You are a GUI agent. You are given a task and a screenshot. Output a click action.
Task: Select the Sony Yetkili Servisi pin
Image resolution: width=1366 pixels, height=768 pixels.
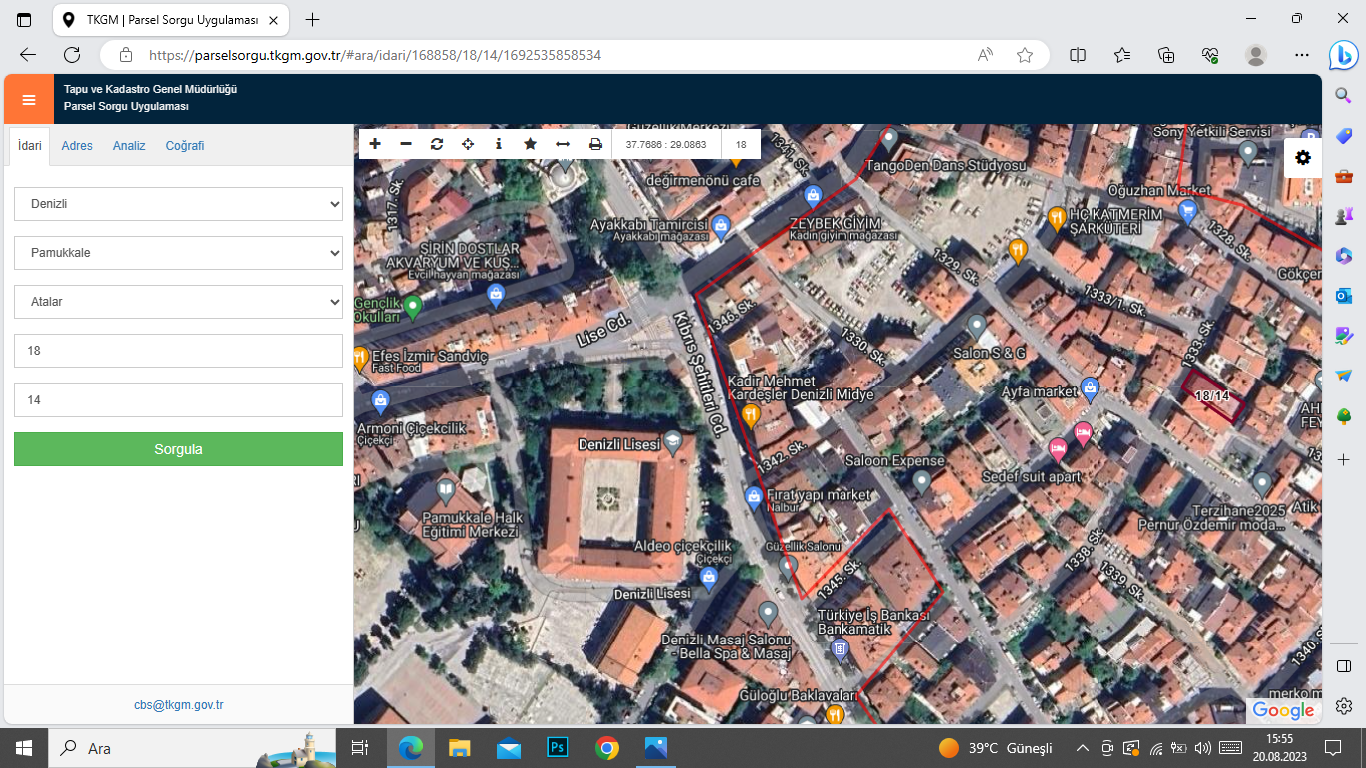click(1247, 151)
